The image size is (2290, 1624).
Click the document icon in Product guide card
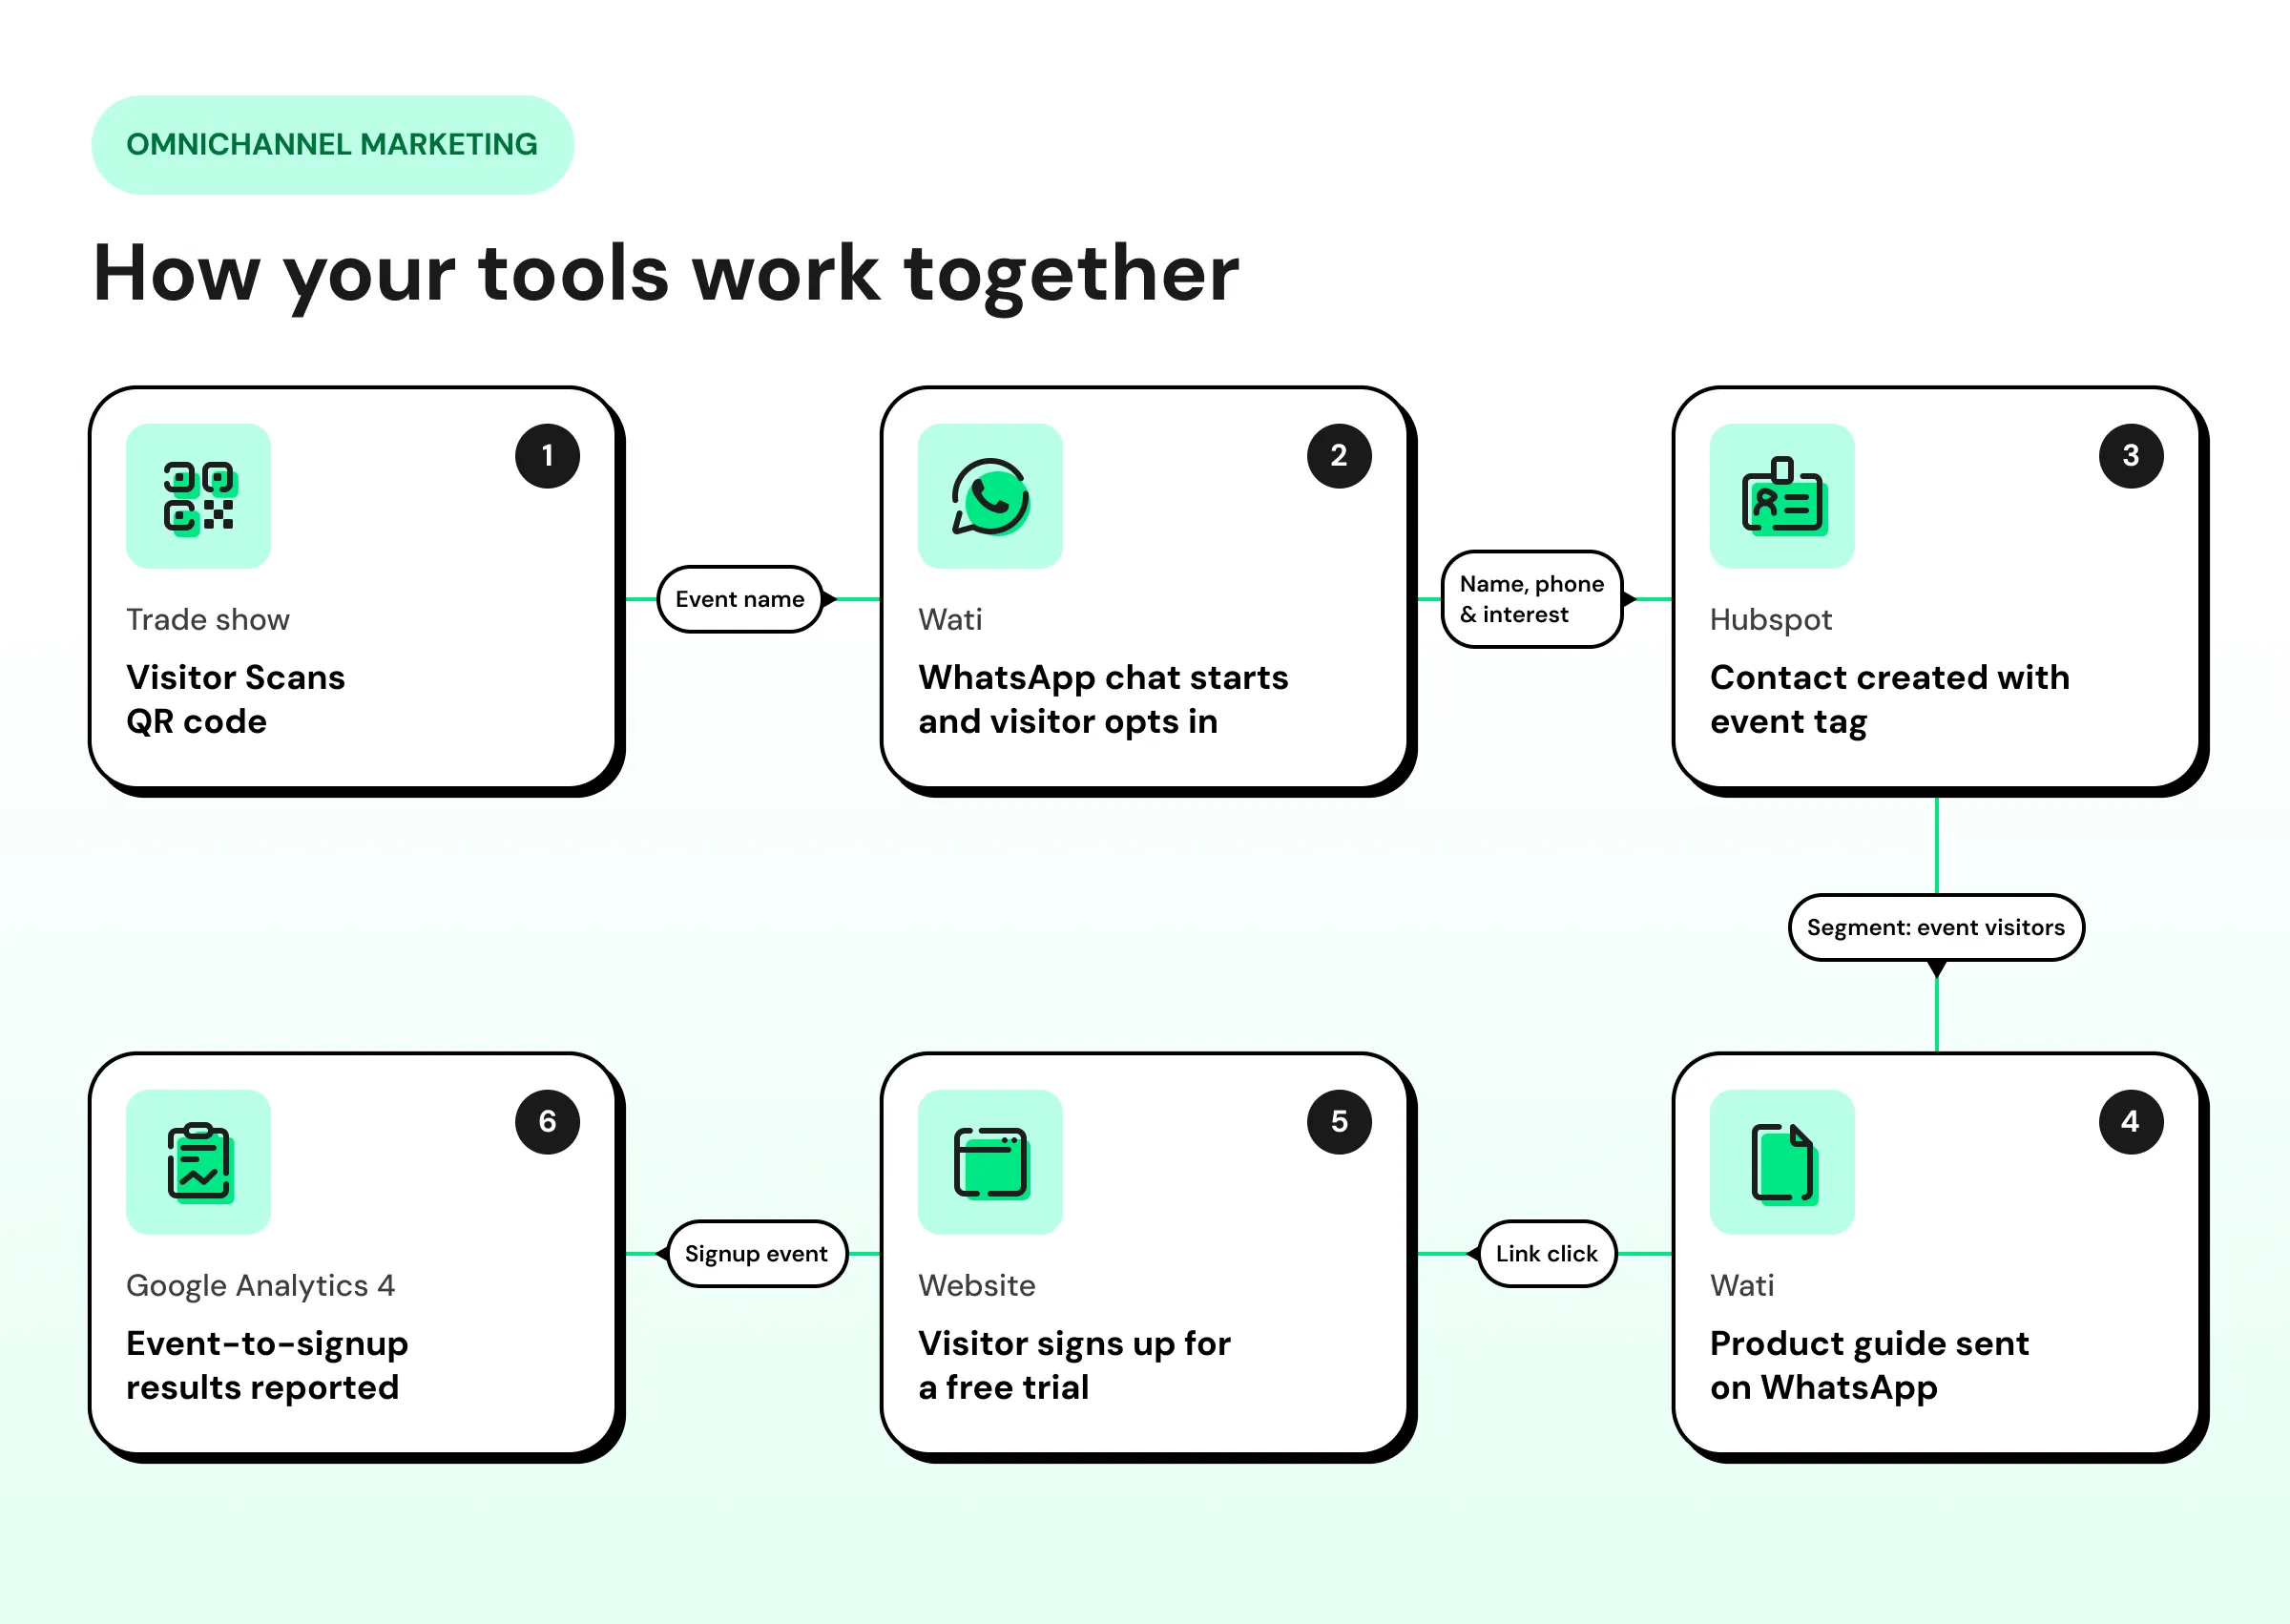(x=1782, y=1162)
